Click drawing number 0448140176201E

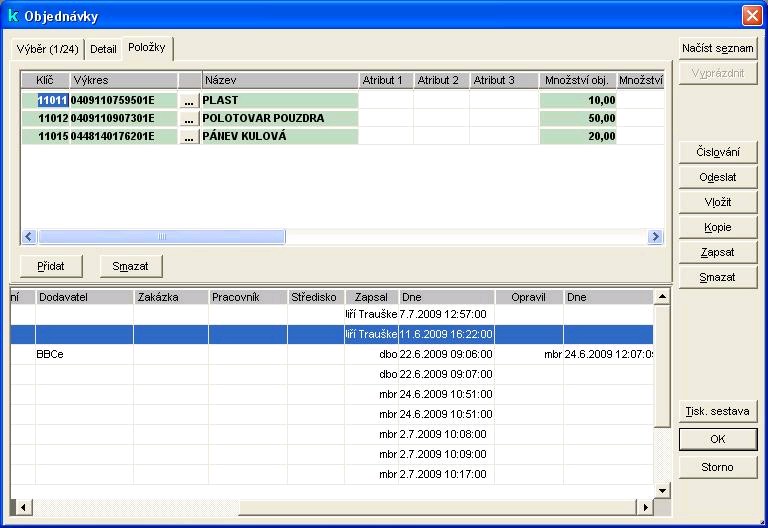[x=123, y=136]
